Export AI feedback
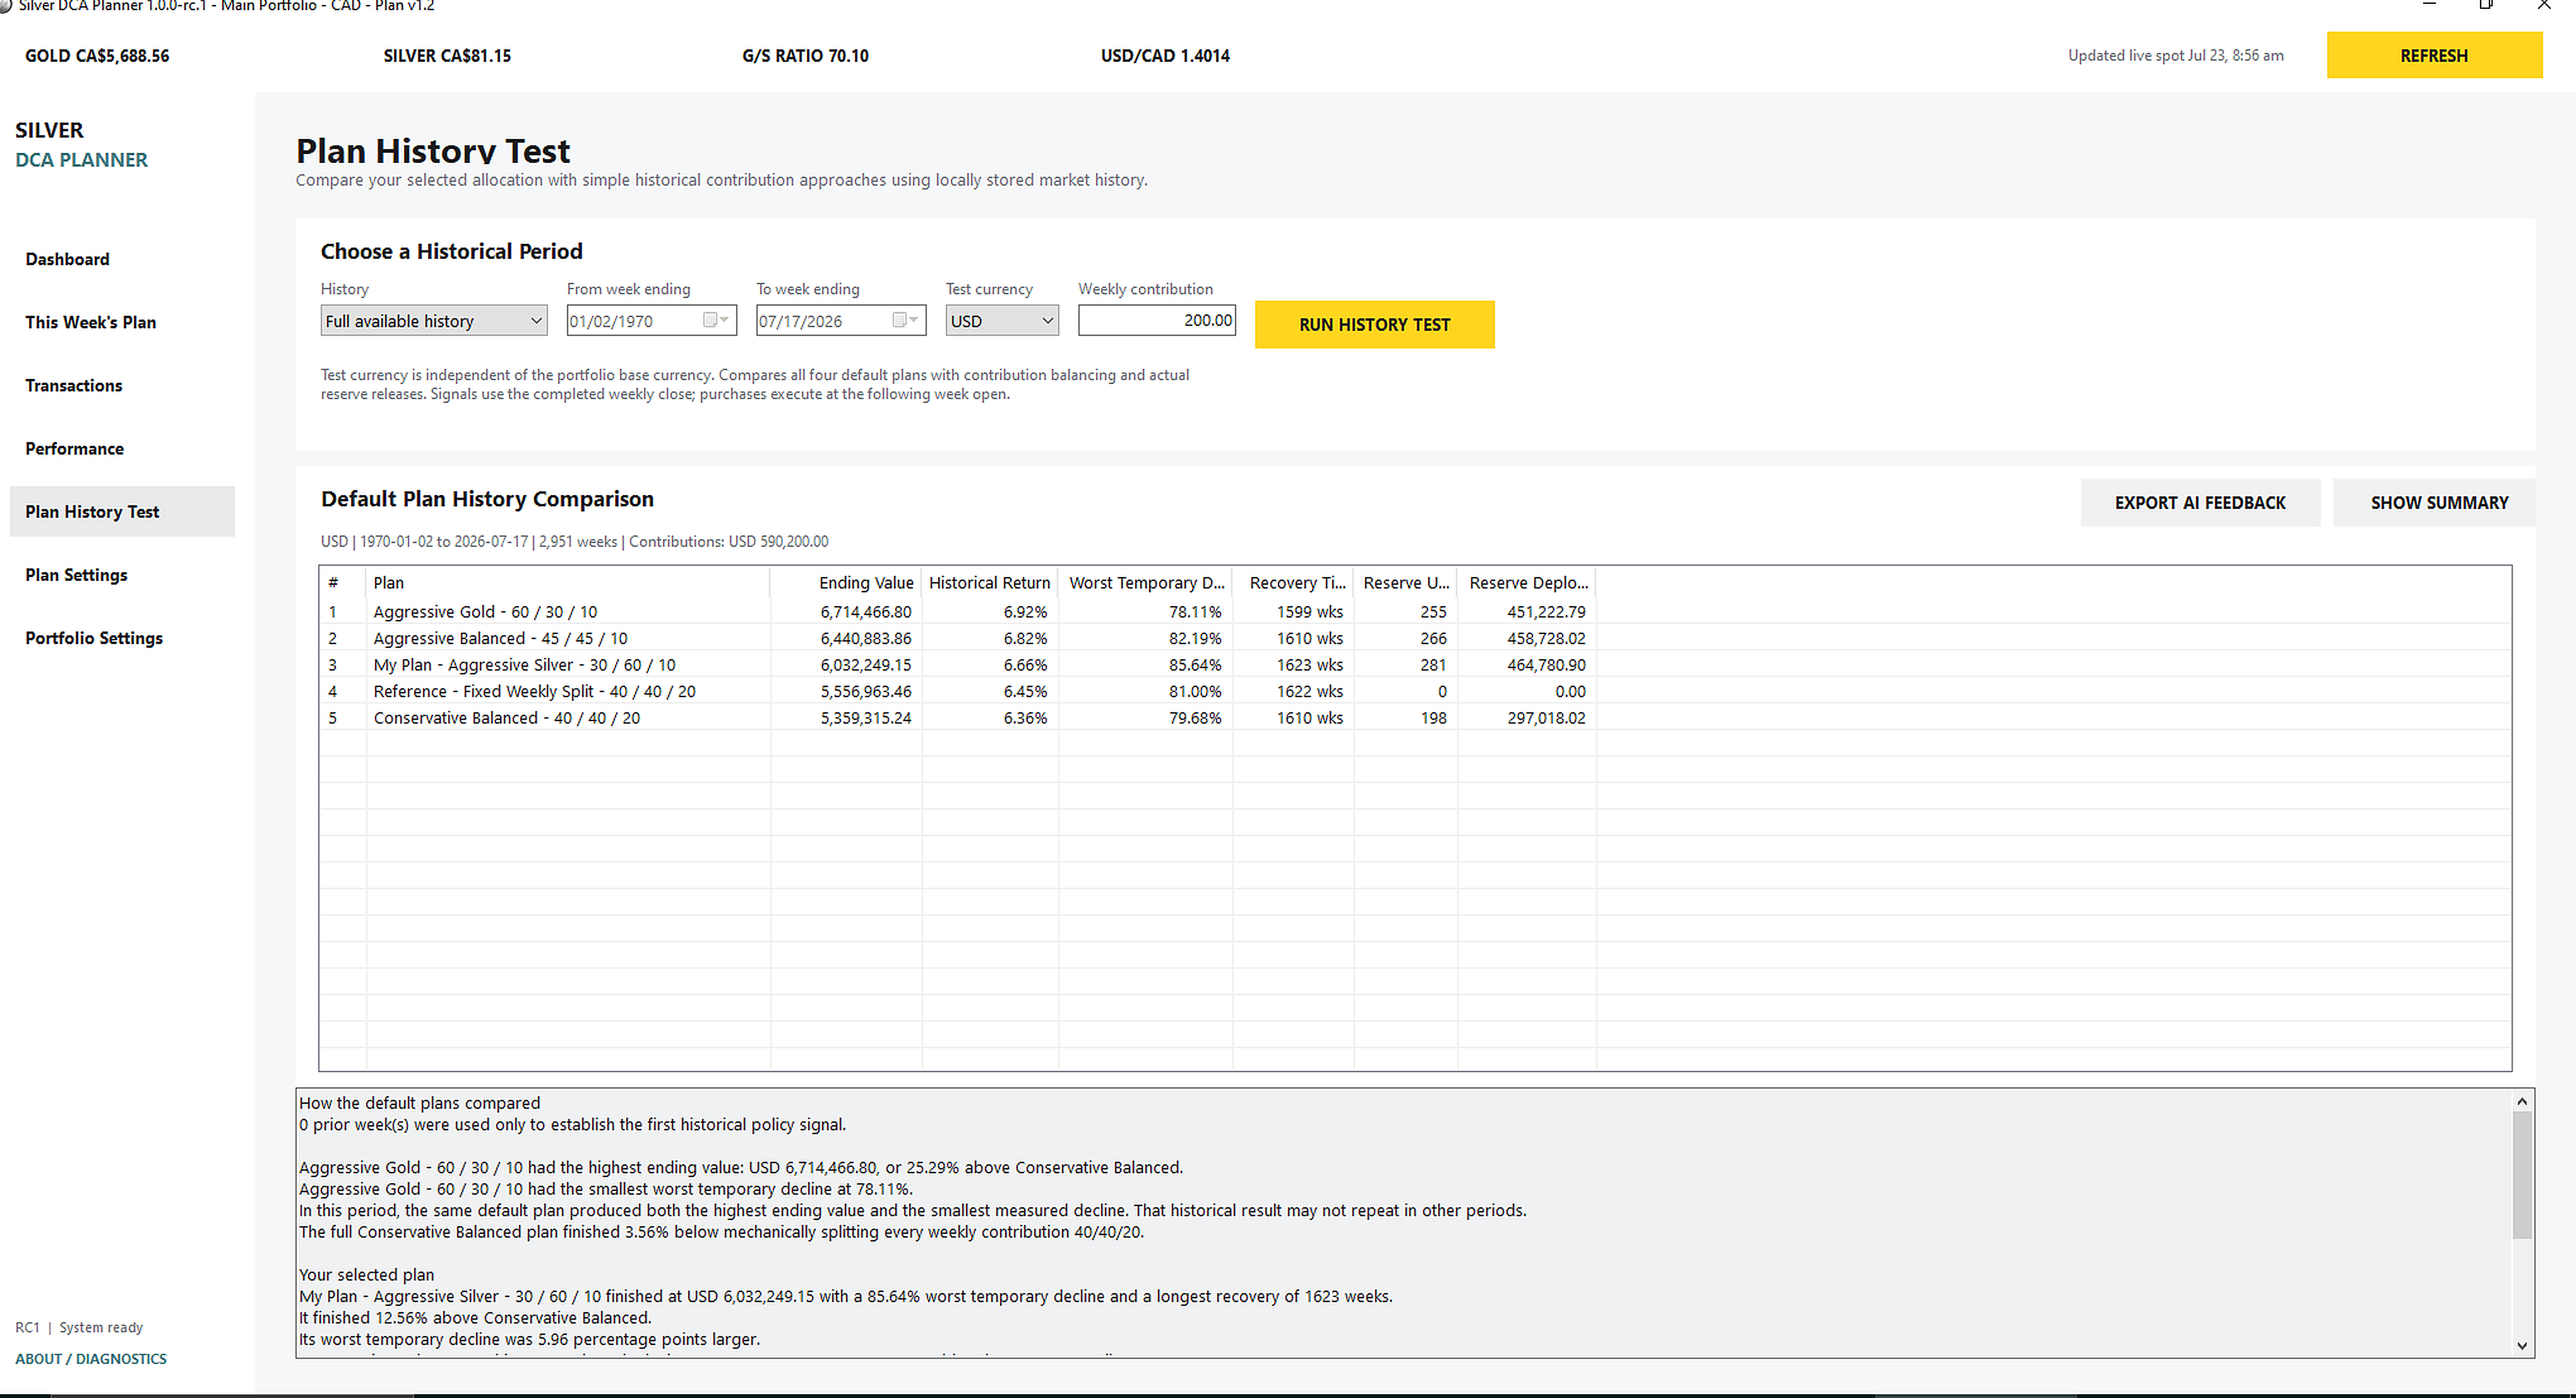This screenshot has width=2576, height=1398. [x=2200, y=502]
